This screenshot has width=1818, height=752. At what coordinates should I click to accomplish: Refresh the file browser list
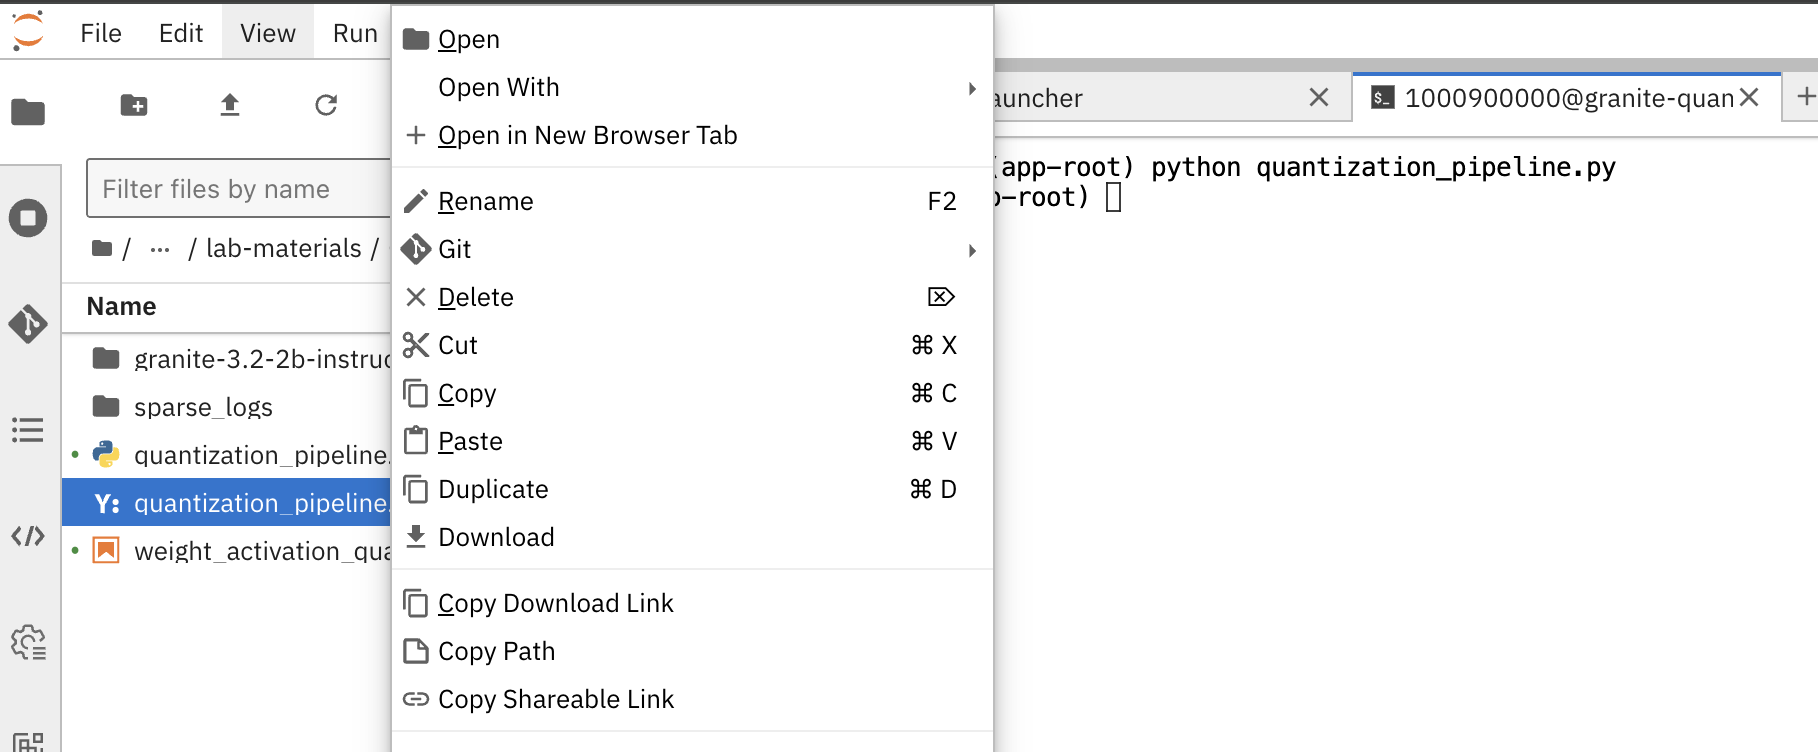tap(326, 105)
